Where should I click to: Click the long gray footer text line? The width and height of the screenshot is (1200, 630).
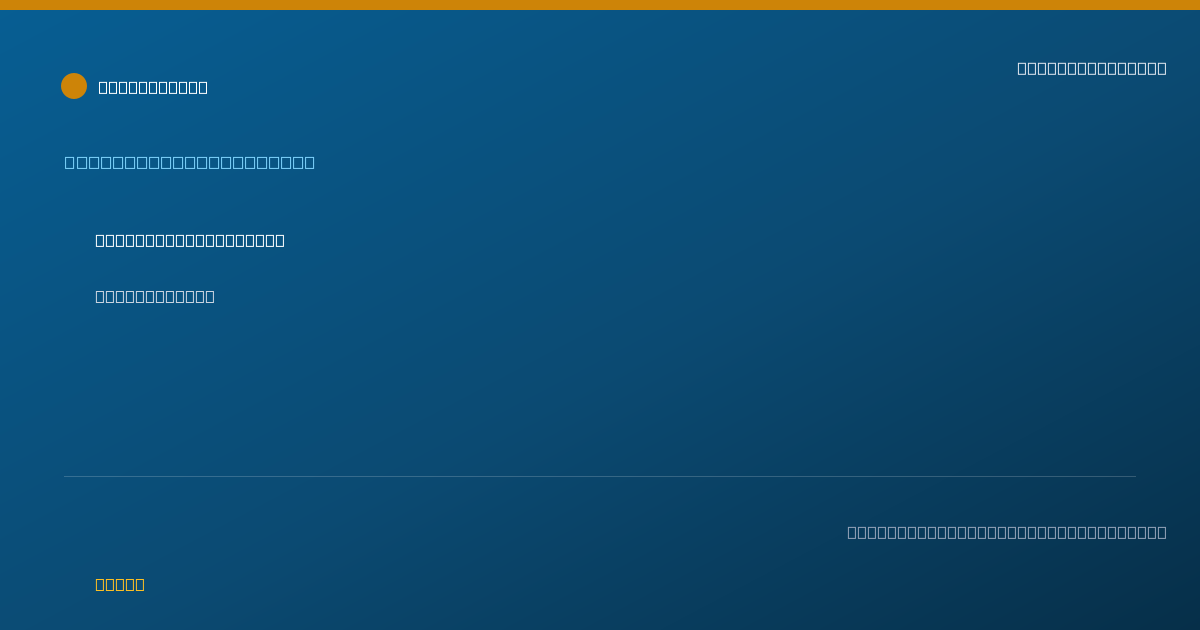click(1007, 532)
